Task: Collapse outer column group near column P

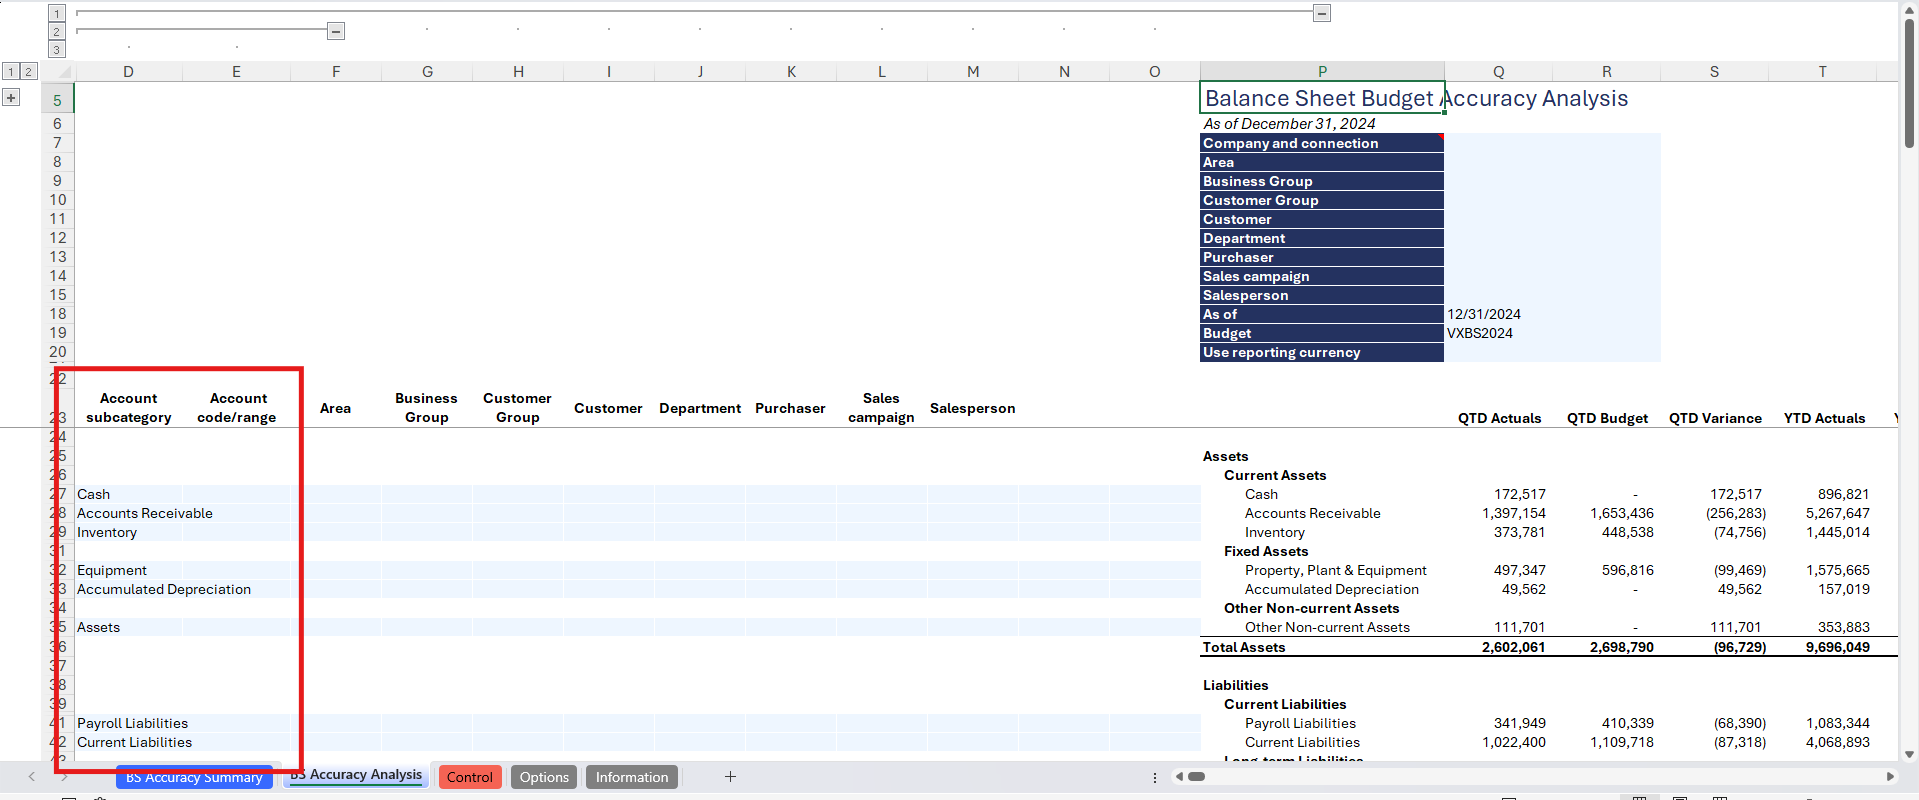Action: click(1322, 13)
